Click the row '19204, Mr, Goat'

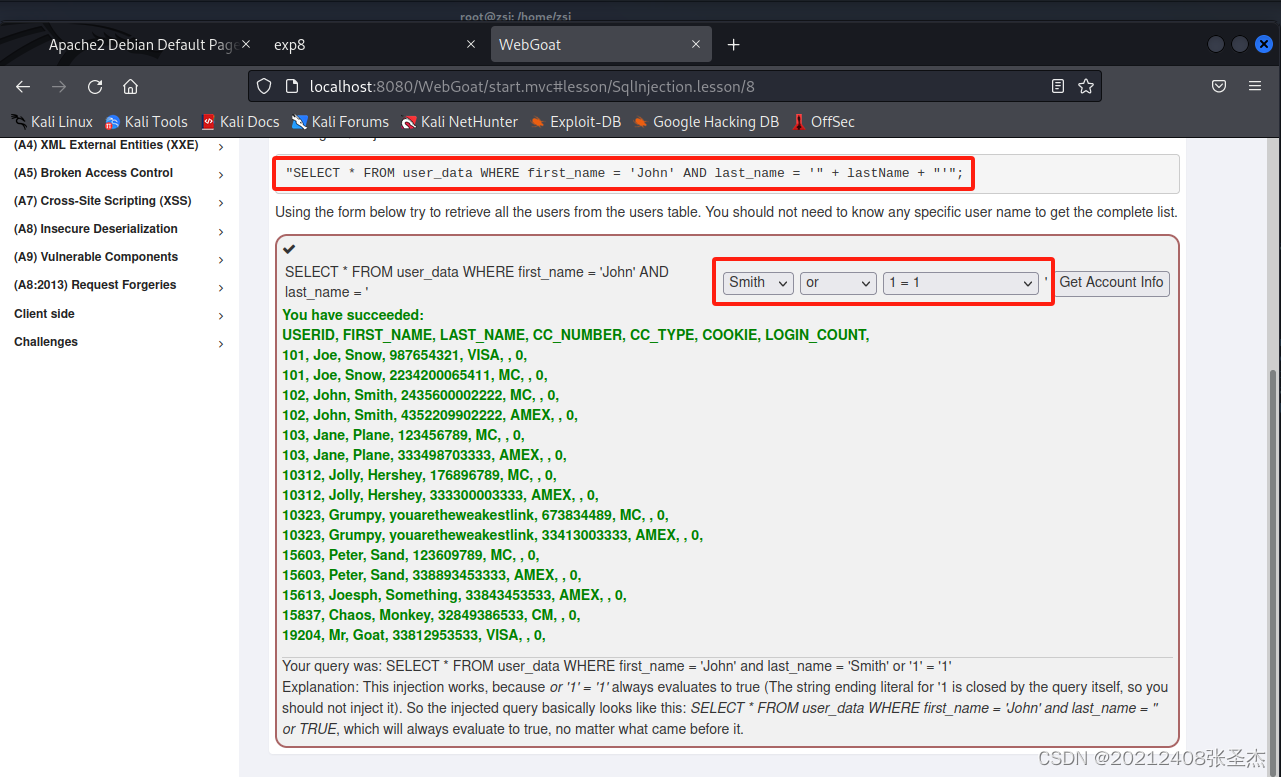(x=414, y=635)
